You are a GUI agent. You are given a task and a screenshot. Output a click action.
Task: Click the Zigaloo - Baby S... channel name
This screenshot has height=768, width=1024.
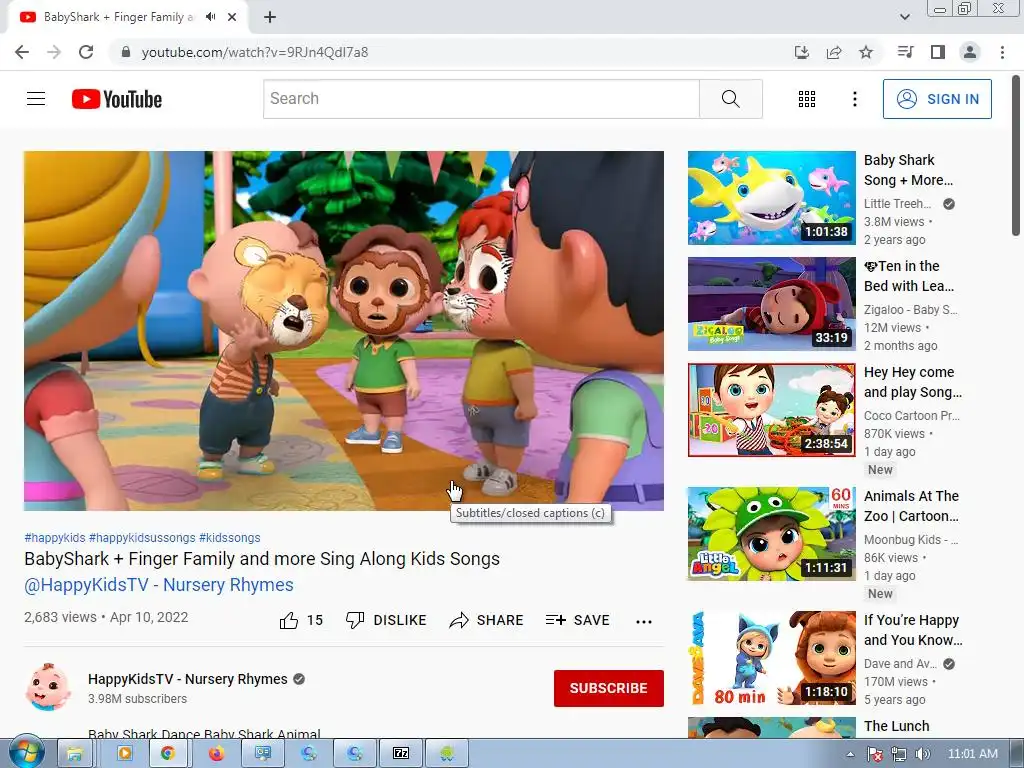tap(910, 310)
